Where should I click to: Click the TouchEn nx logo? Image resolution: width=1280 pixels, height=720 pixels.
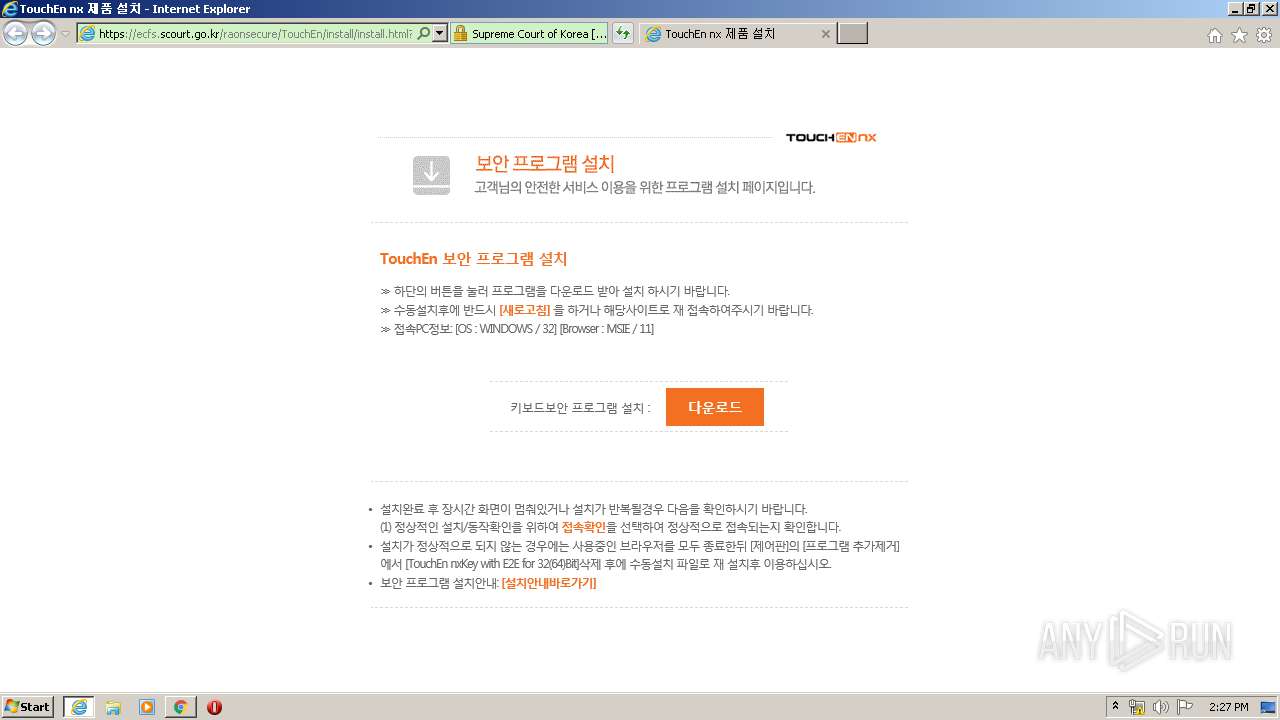(x=831, y=137)
